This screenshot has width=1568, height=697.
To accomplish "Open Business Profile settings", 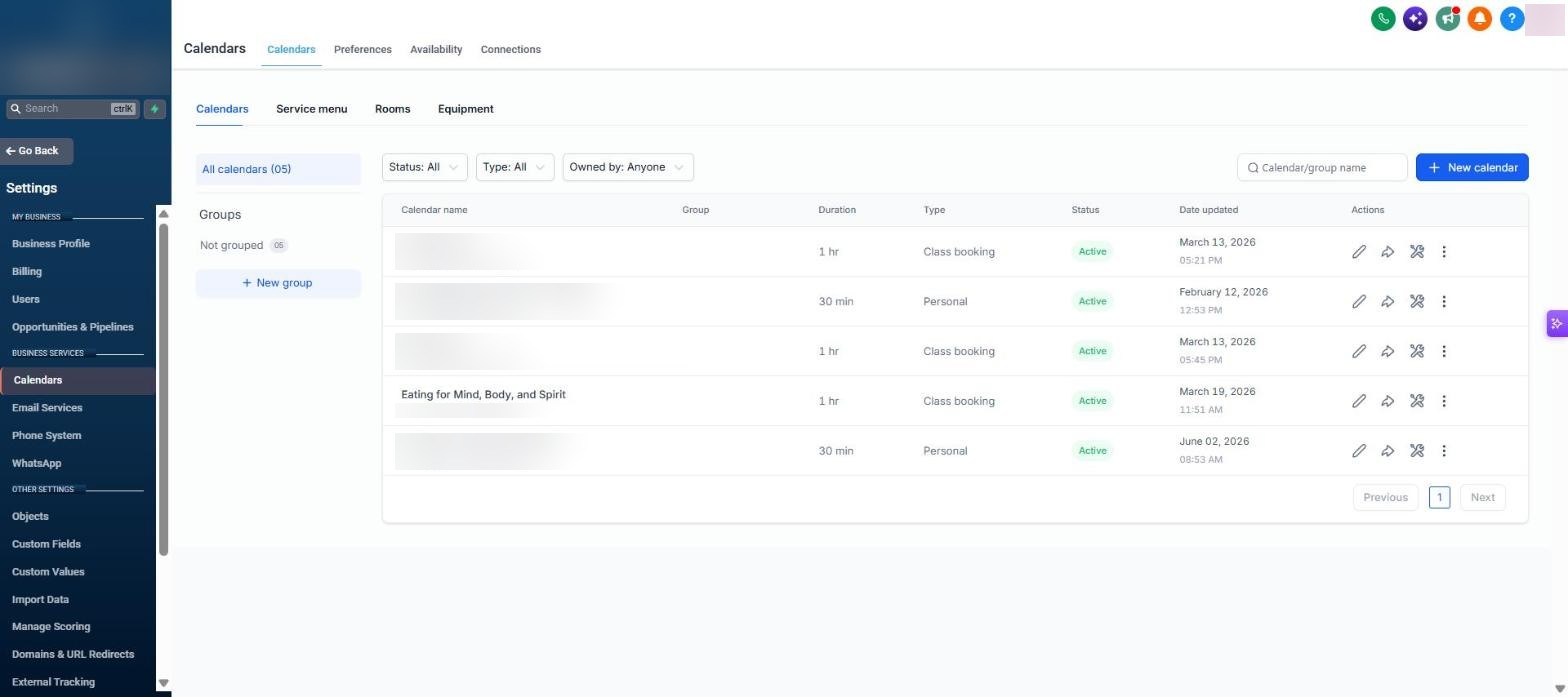I will pos(51,244).
